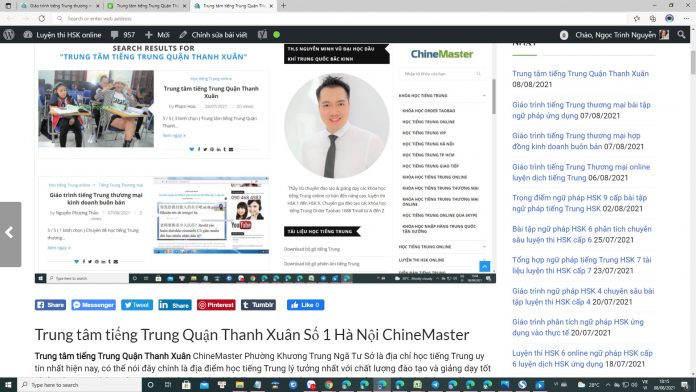Open the Mail app on the taskbar
Viewport: 696px width, 392px height.
tap(204, 384)
